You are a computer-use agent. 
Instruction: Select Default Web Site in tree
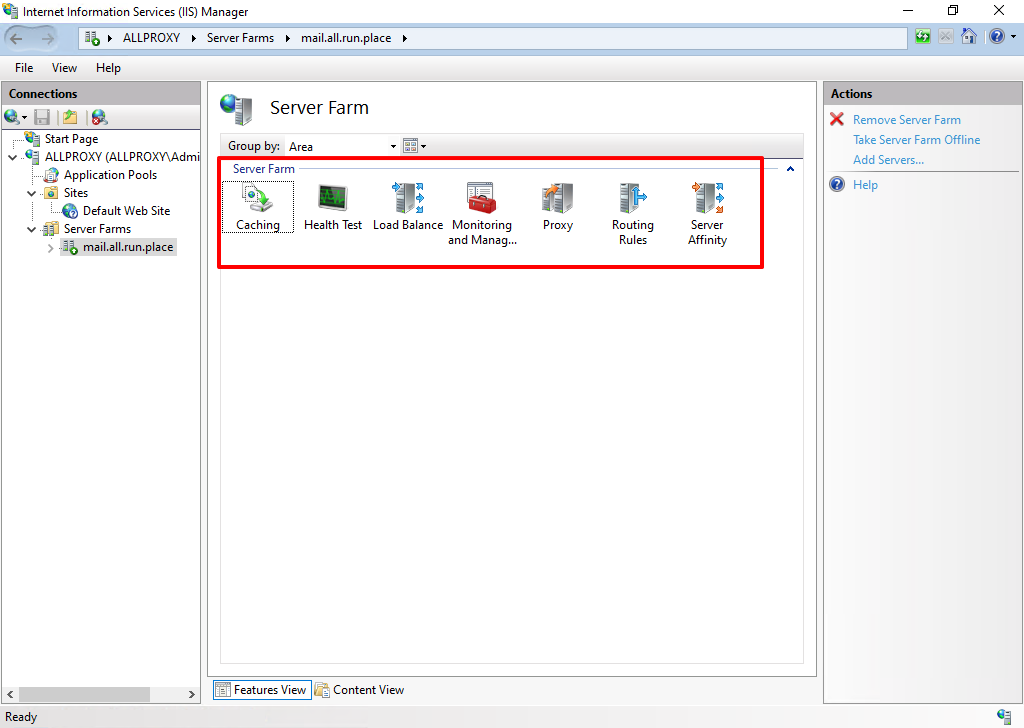126,211
